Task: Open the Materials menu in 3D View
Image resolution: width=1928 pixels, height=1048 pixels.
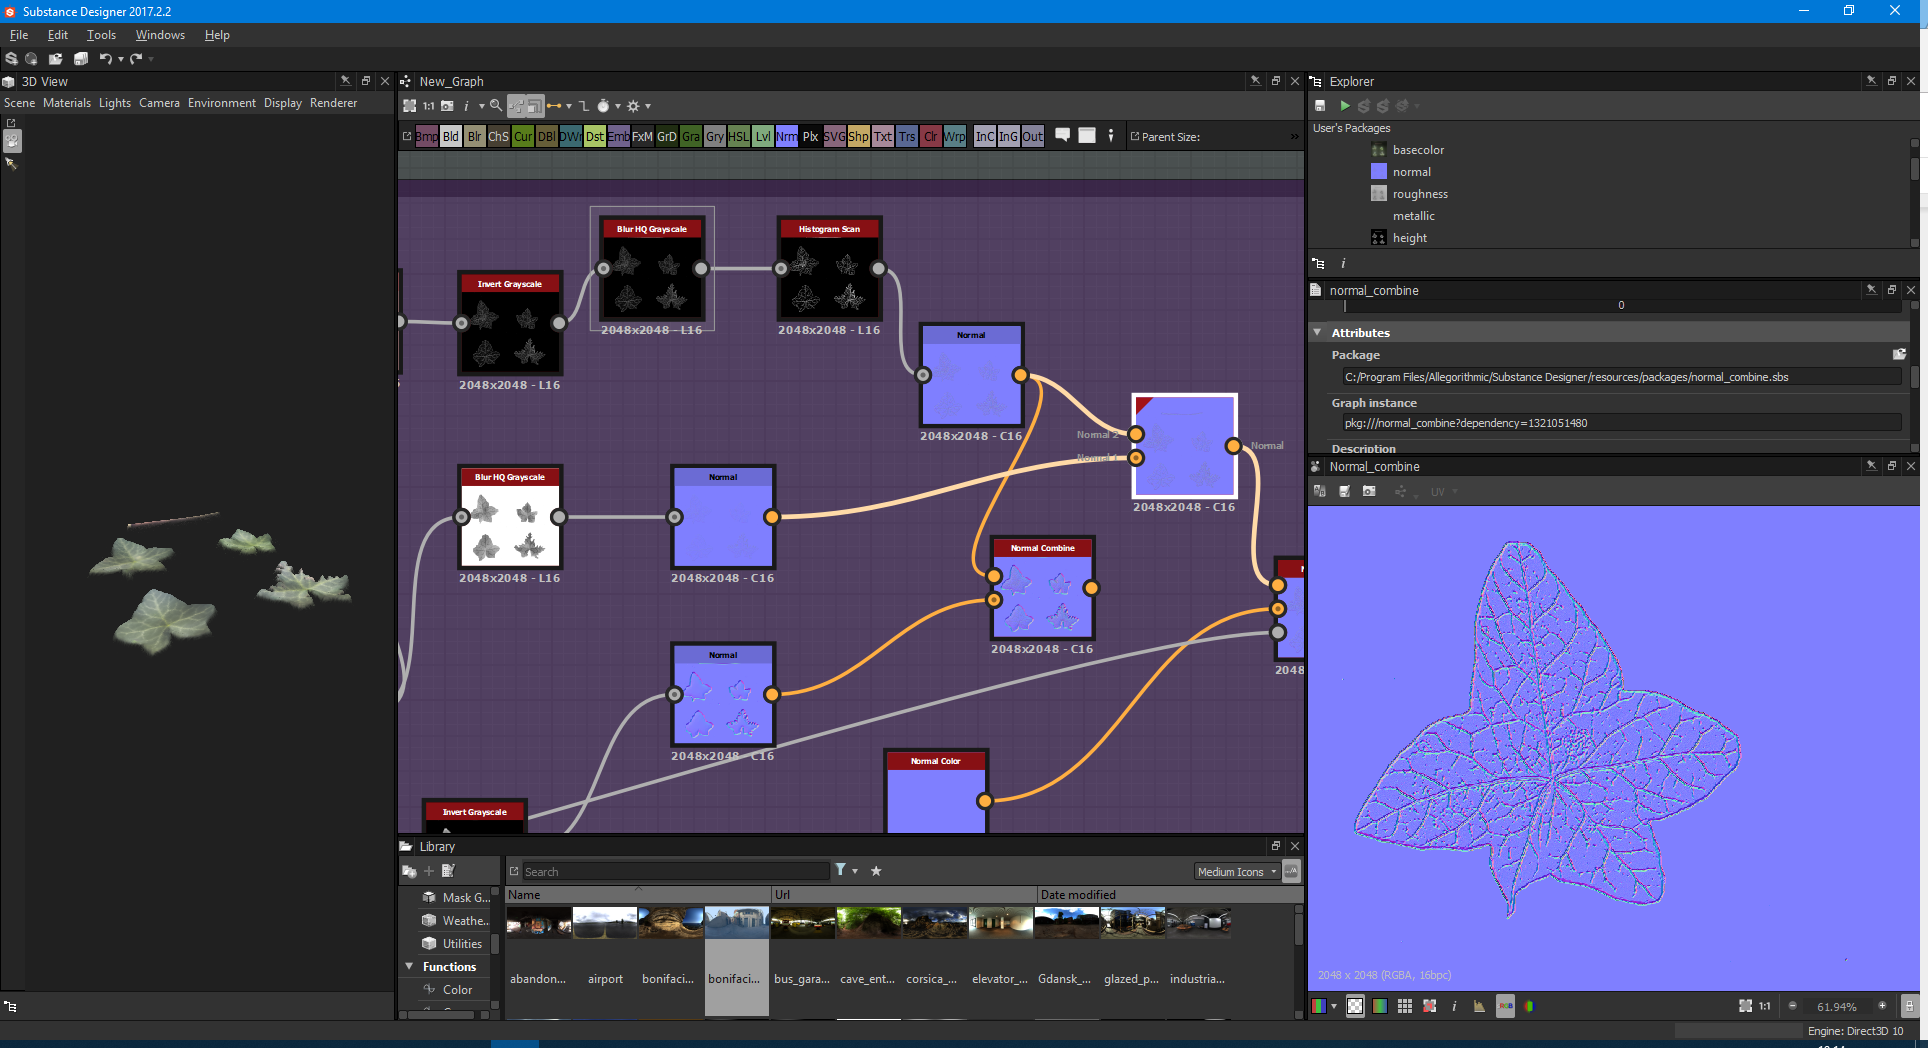Action: (x=67, y=103)
